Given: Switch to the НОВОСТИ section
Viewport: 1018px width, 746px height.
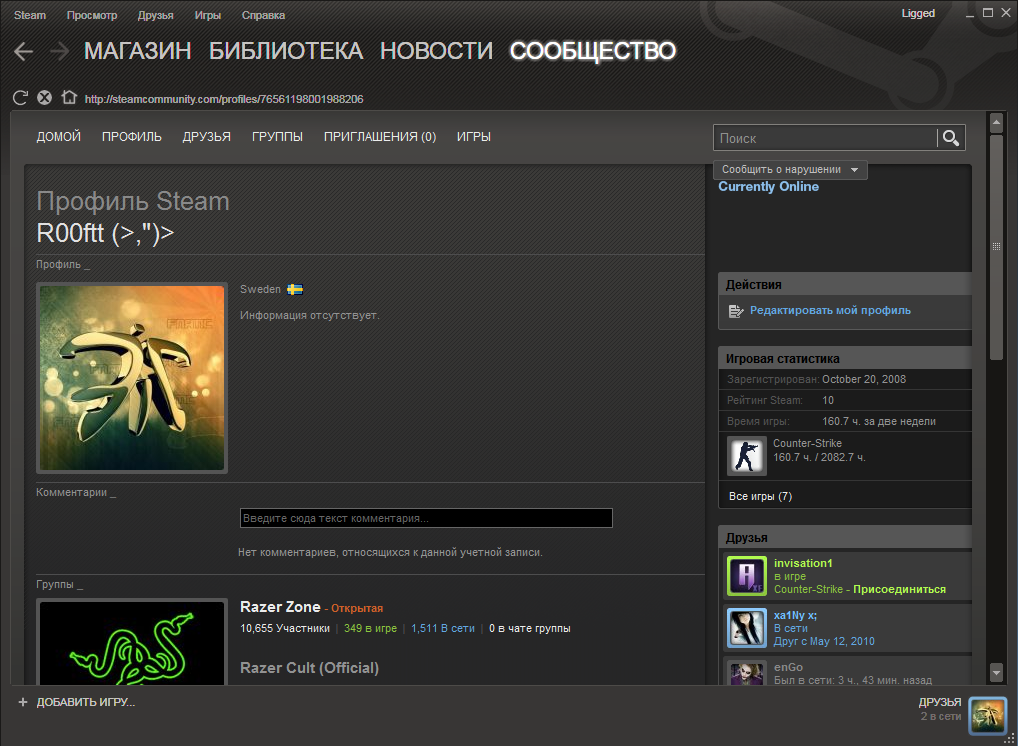Looking at the screenshot, I should (x=436, y=51).
